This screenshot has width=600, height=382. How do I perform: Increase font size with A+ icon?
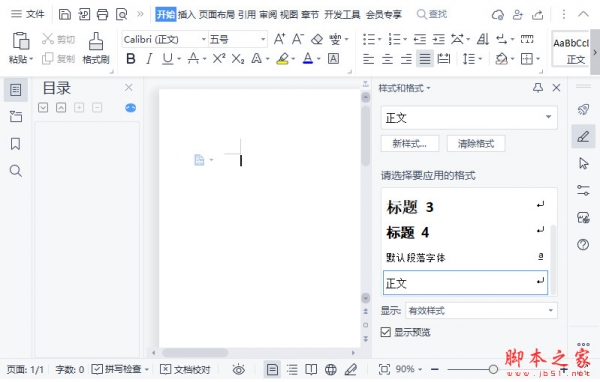click(279, 39)
